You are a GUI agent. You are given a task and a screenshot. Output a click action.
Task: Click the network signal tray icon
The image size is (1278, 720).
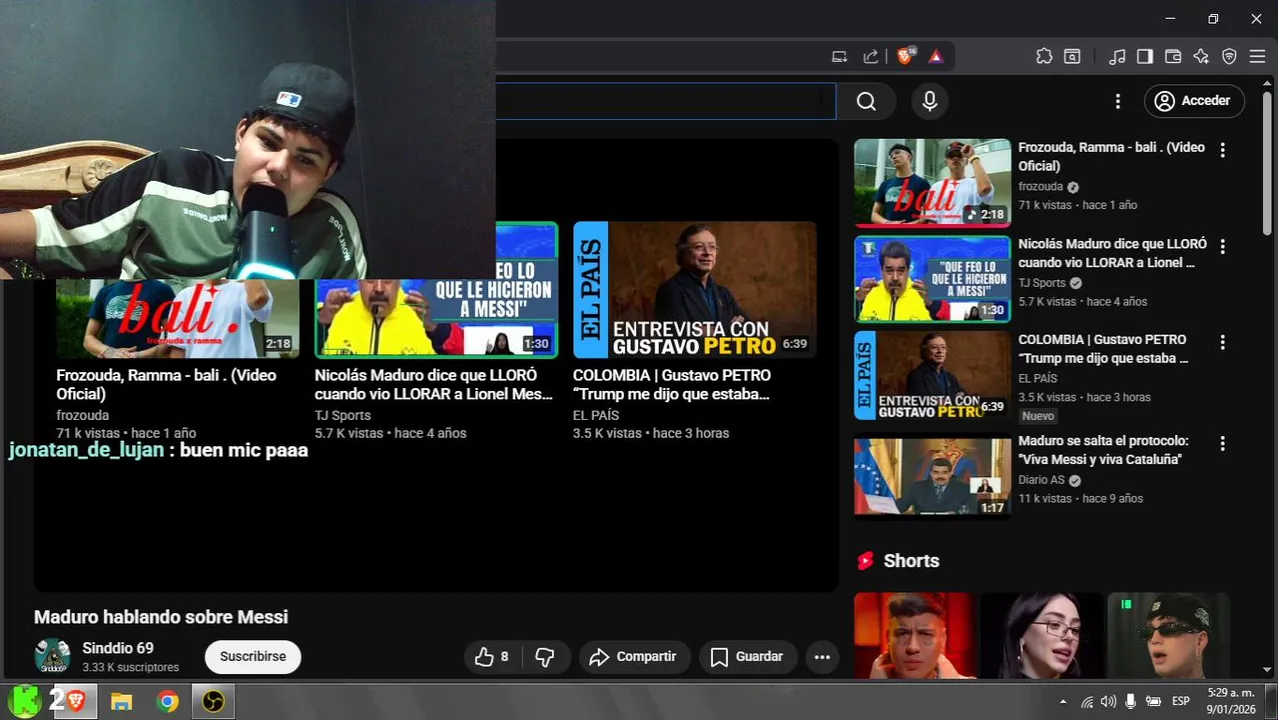coord(1087,701)
